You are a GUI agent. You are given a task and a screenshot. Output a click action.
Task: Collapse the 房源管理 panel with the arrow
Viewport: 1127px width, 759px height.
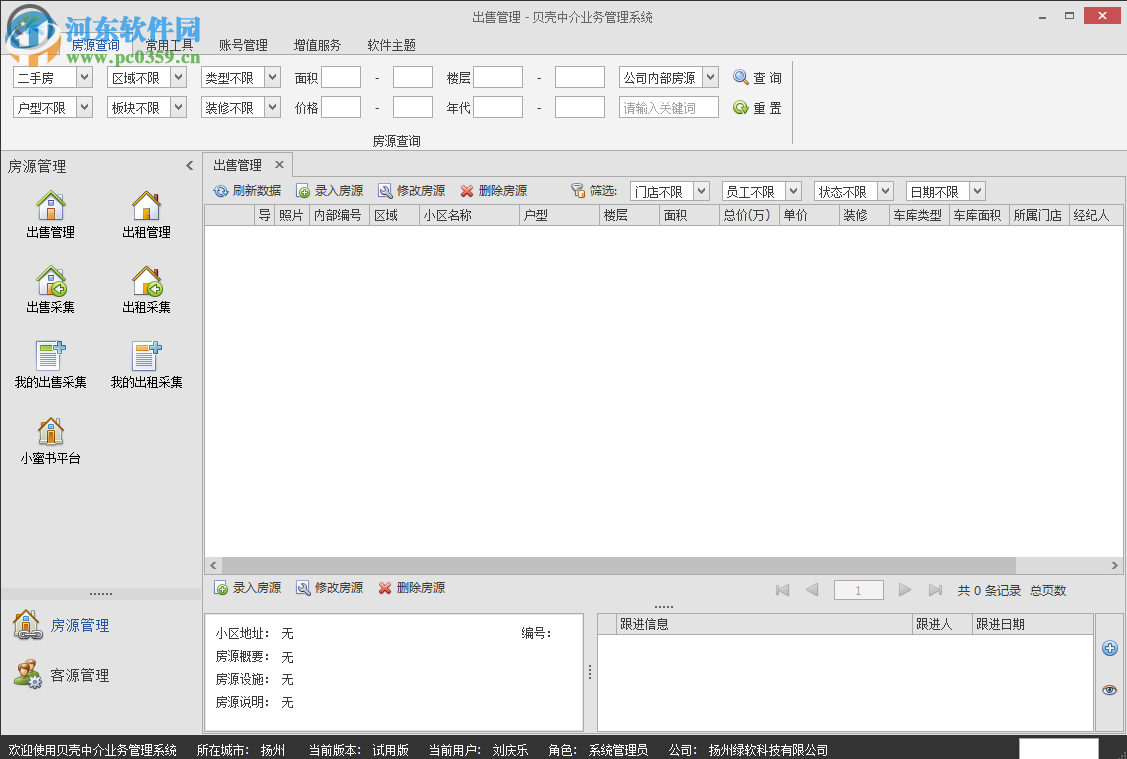pyautogui.click(x=190, y=166)
